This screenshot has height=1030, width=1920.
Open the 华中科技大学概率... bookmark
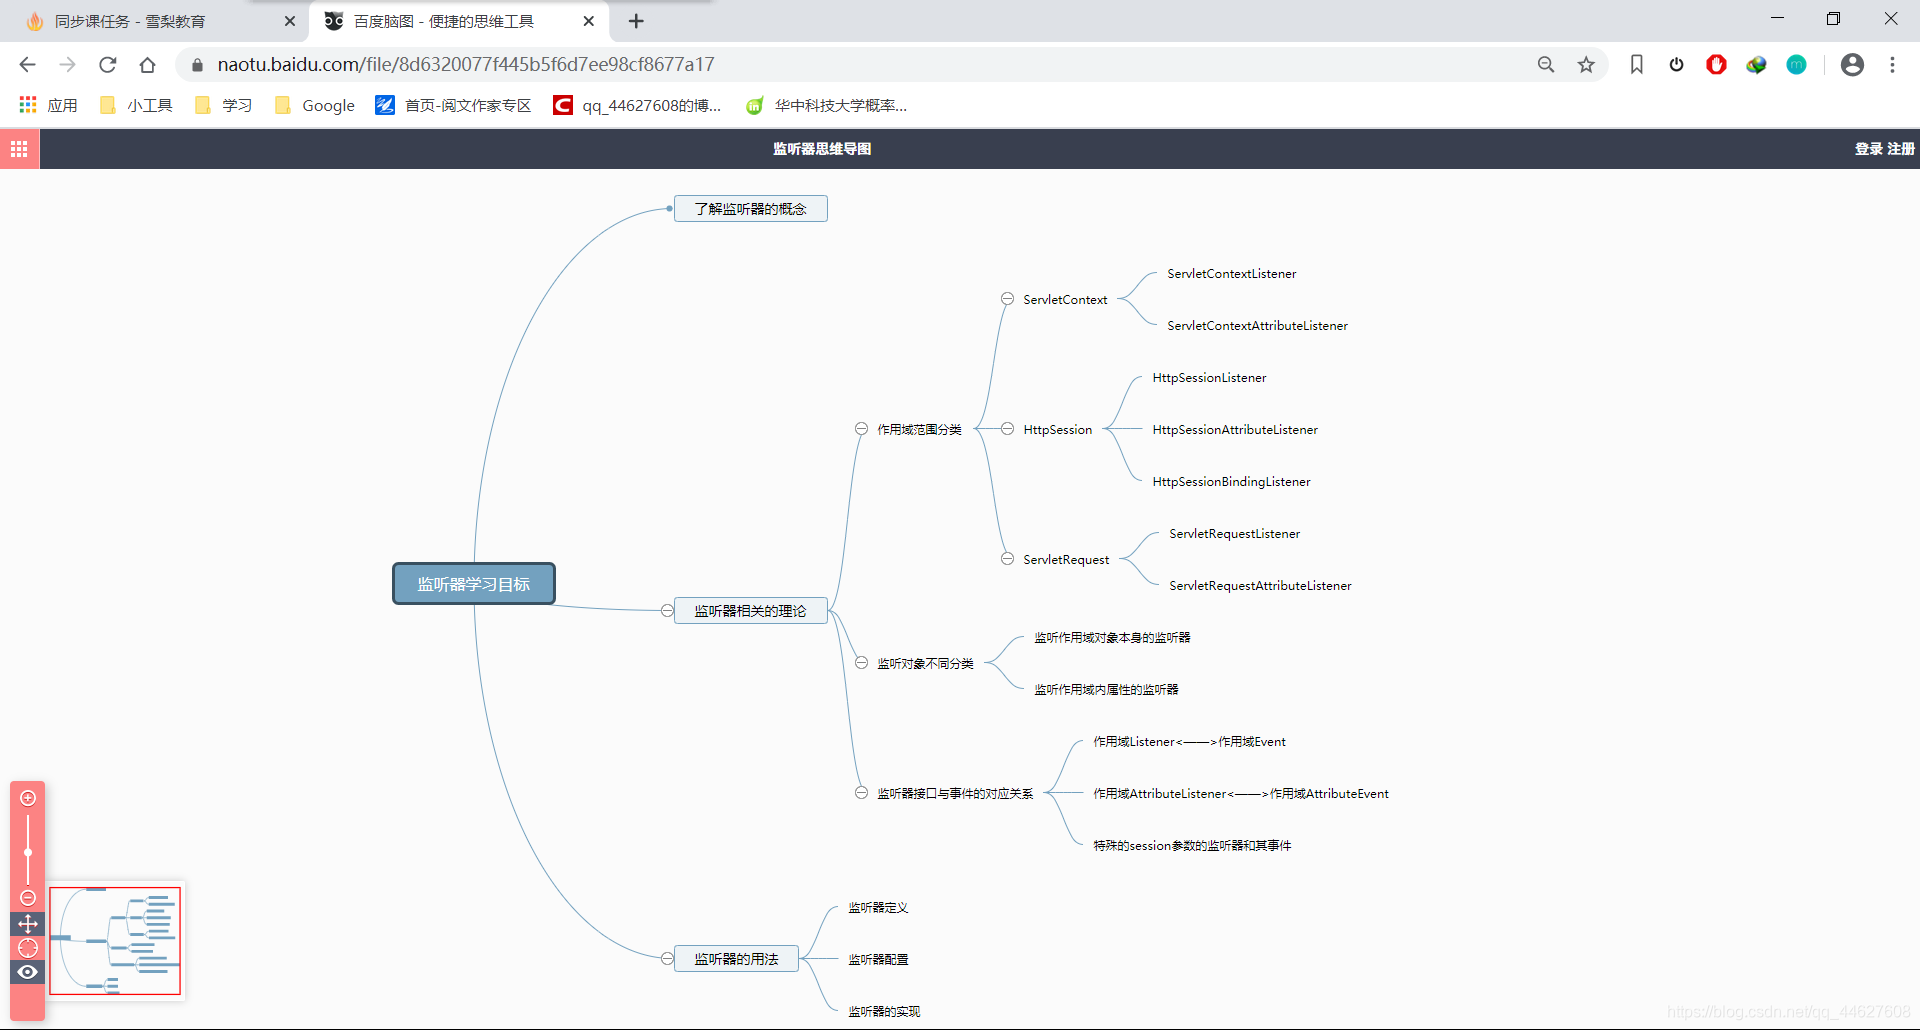pos(826,105)
